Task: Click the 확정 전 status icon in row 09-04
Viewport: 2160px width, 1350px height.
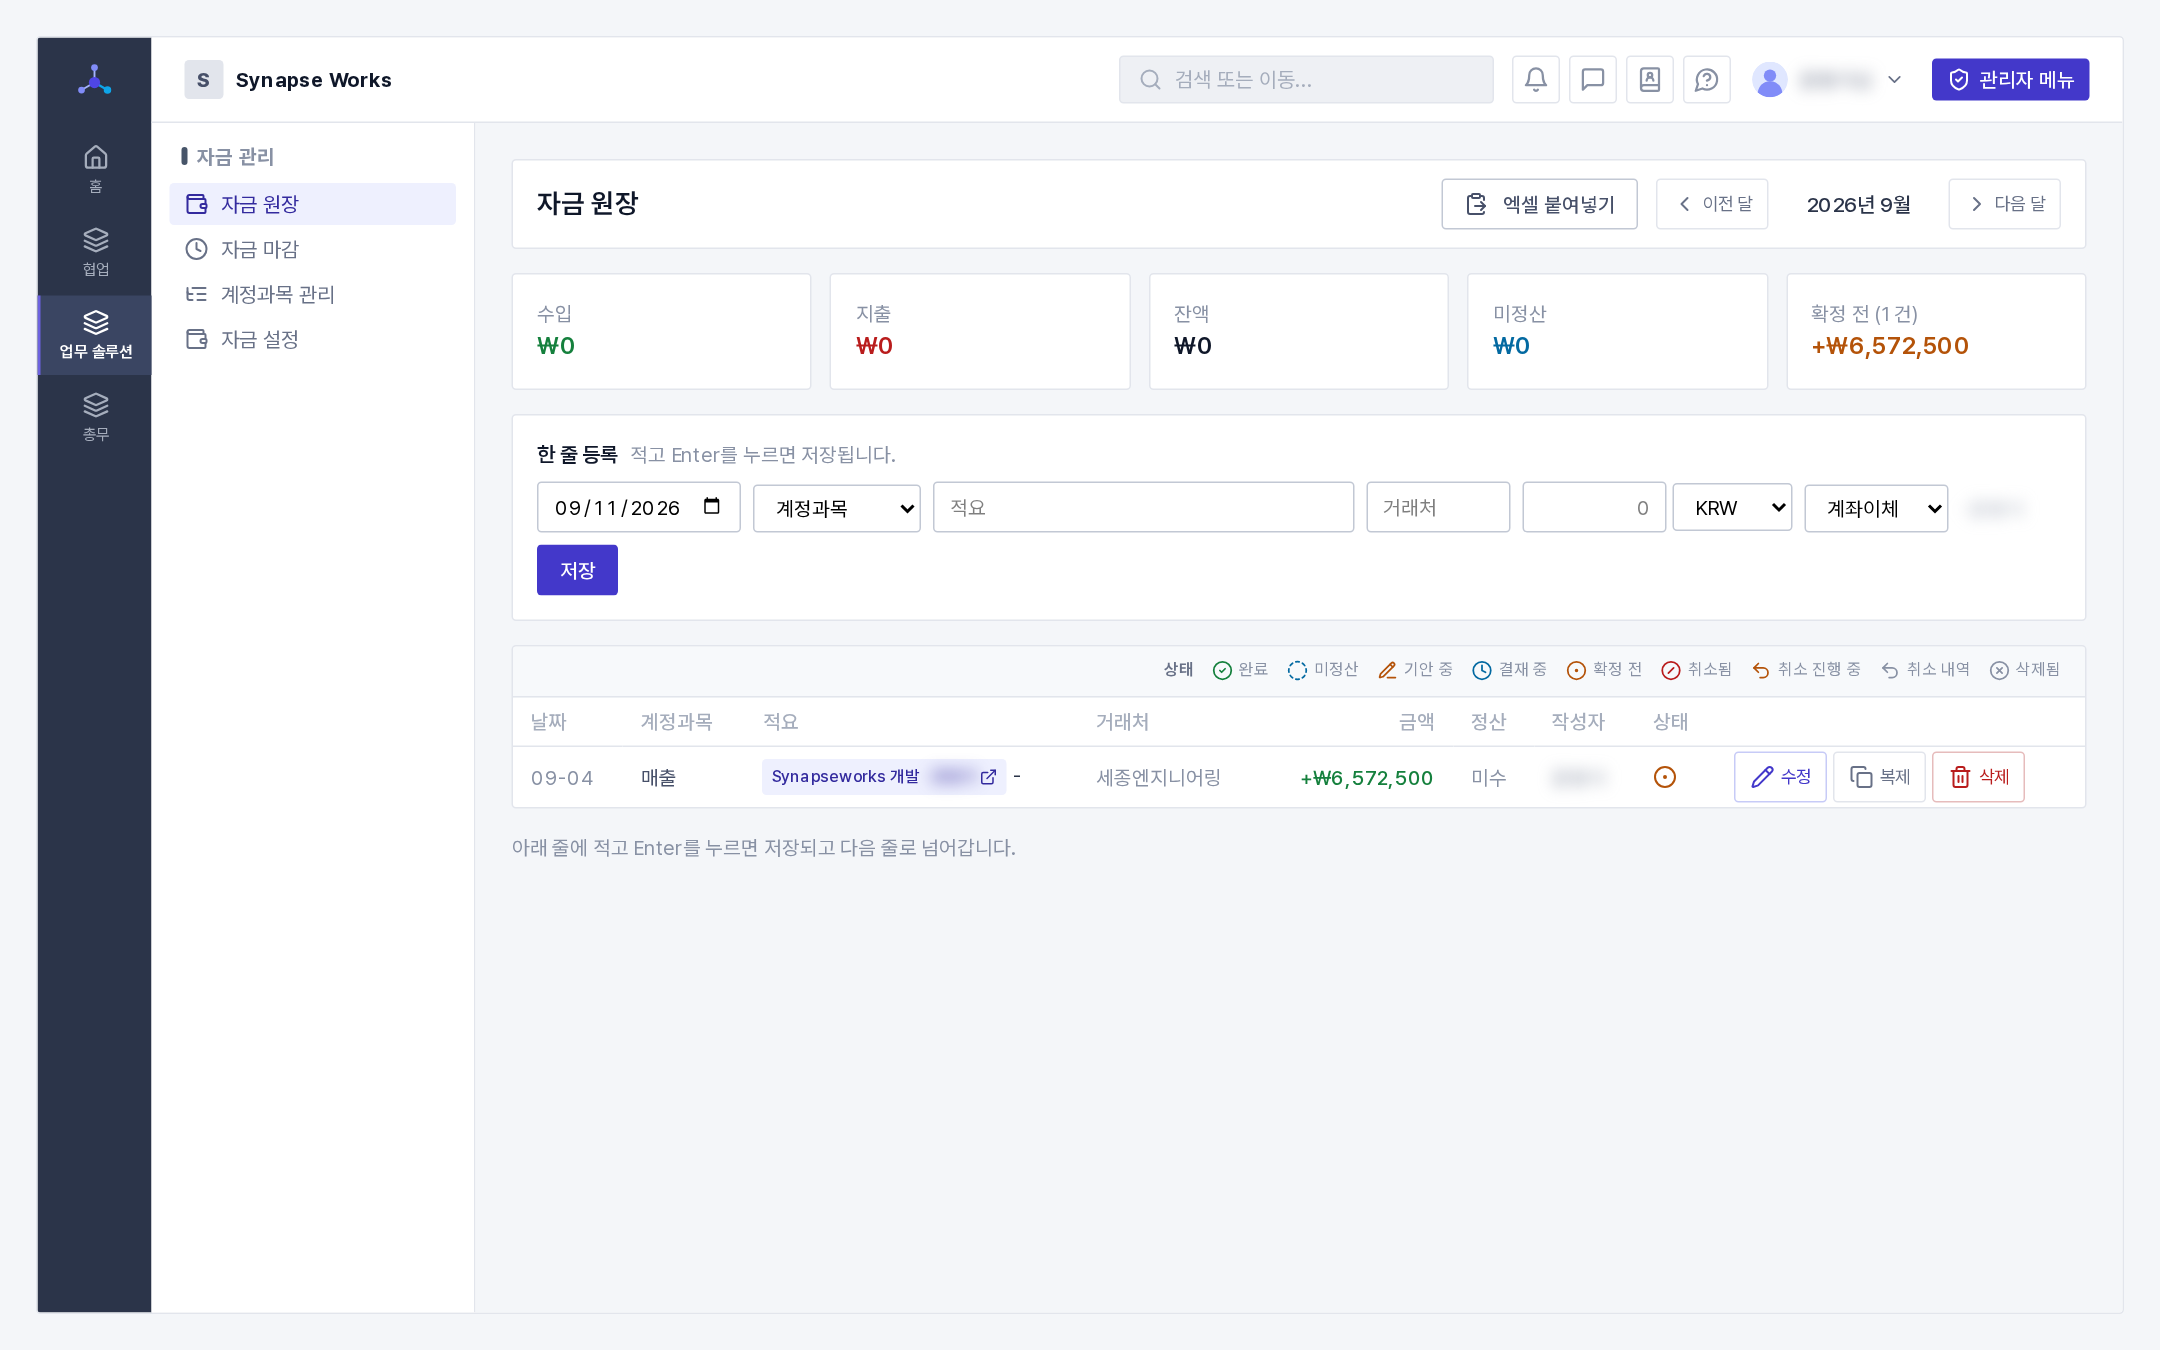Action: [1665, 777]
